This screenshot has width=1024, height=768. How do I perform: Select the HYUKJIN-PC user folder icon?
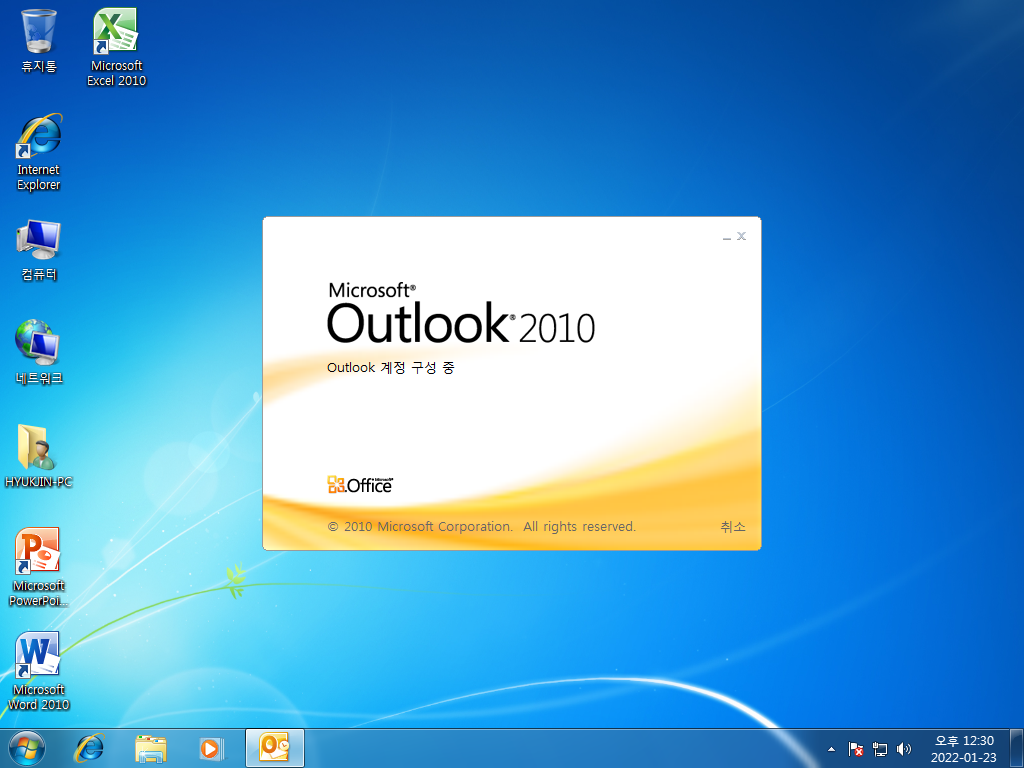tap(39, 456)
